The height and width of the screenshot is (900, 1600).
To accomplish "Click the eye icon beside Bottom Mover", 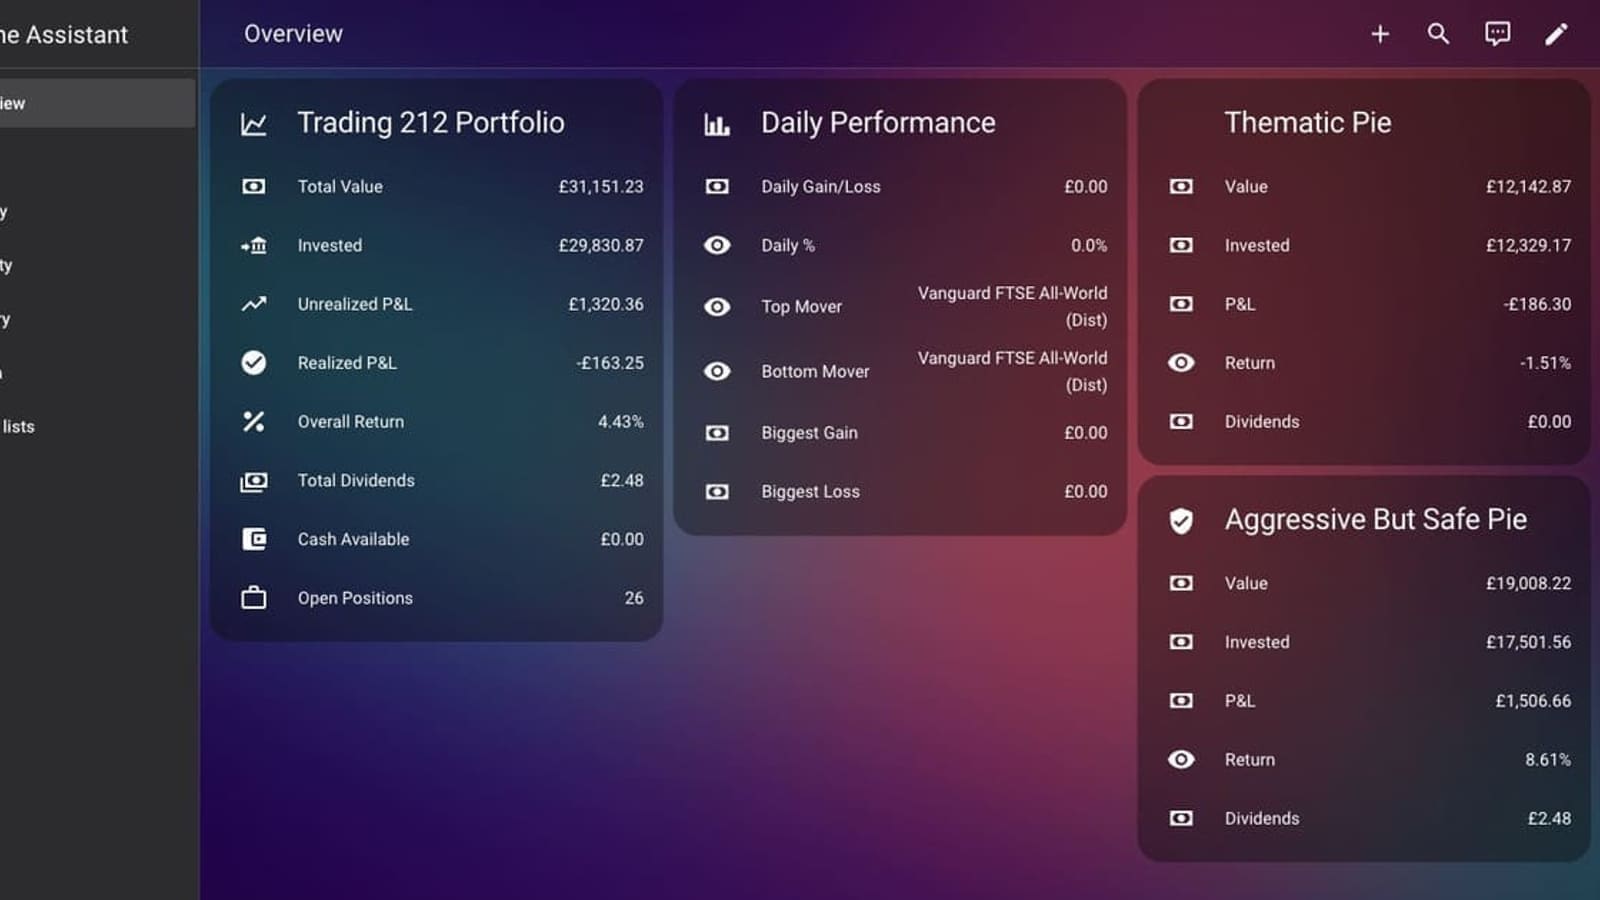I will [717, 371].
